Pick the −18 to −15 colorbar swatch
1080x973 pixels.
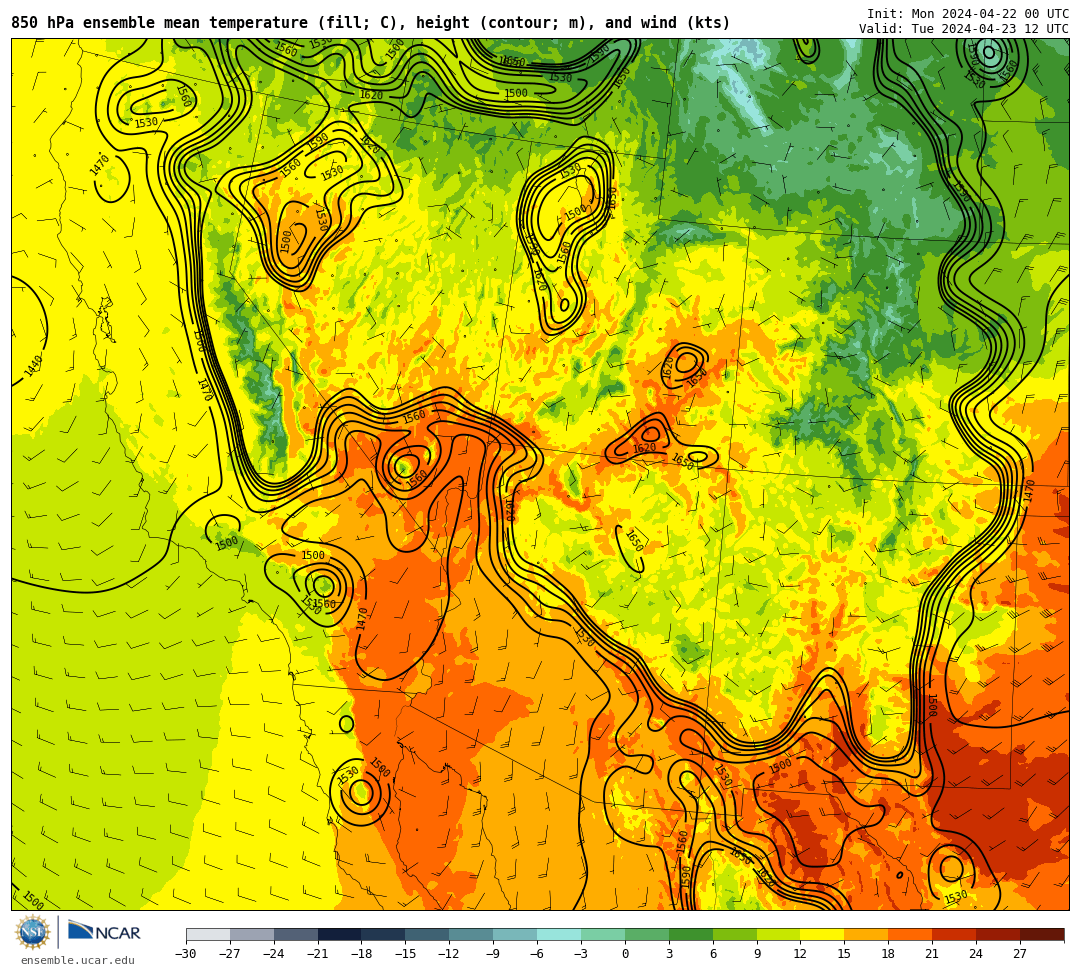[x=384, y=934]
